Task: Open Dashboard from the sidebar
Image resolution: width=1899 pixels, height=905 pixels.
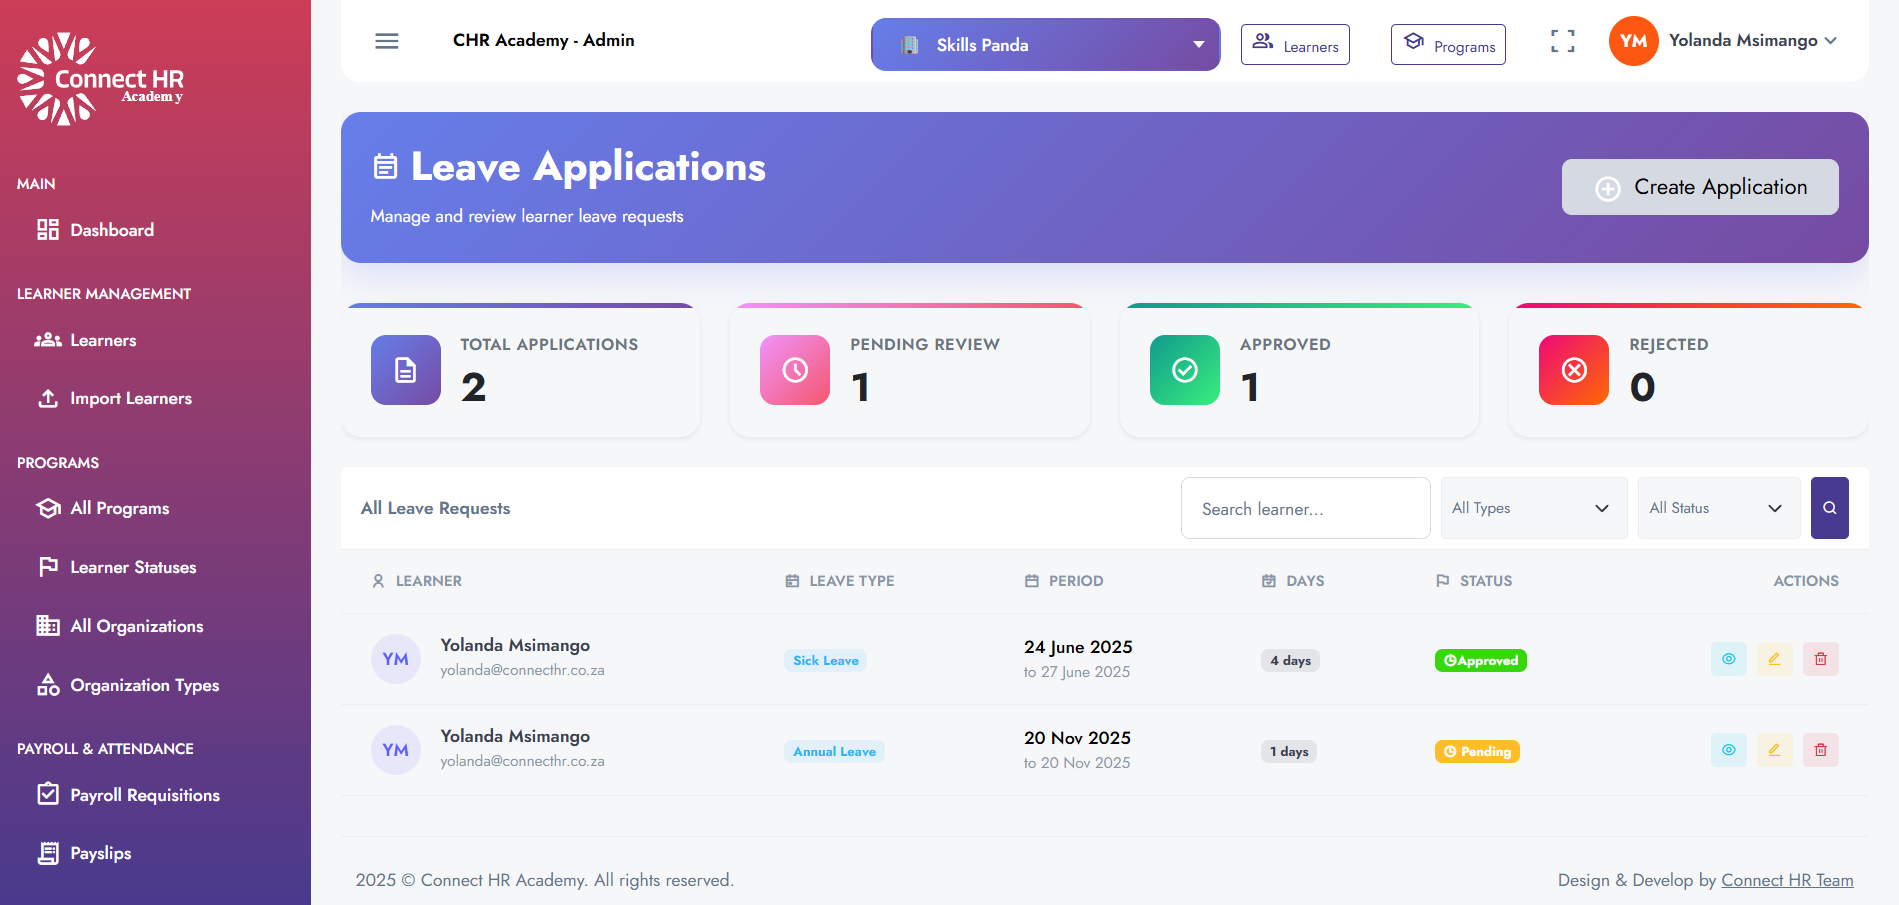Action: pyautogui.click(x=112, y=230)
